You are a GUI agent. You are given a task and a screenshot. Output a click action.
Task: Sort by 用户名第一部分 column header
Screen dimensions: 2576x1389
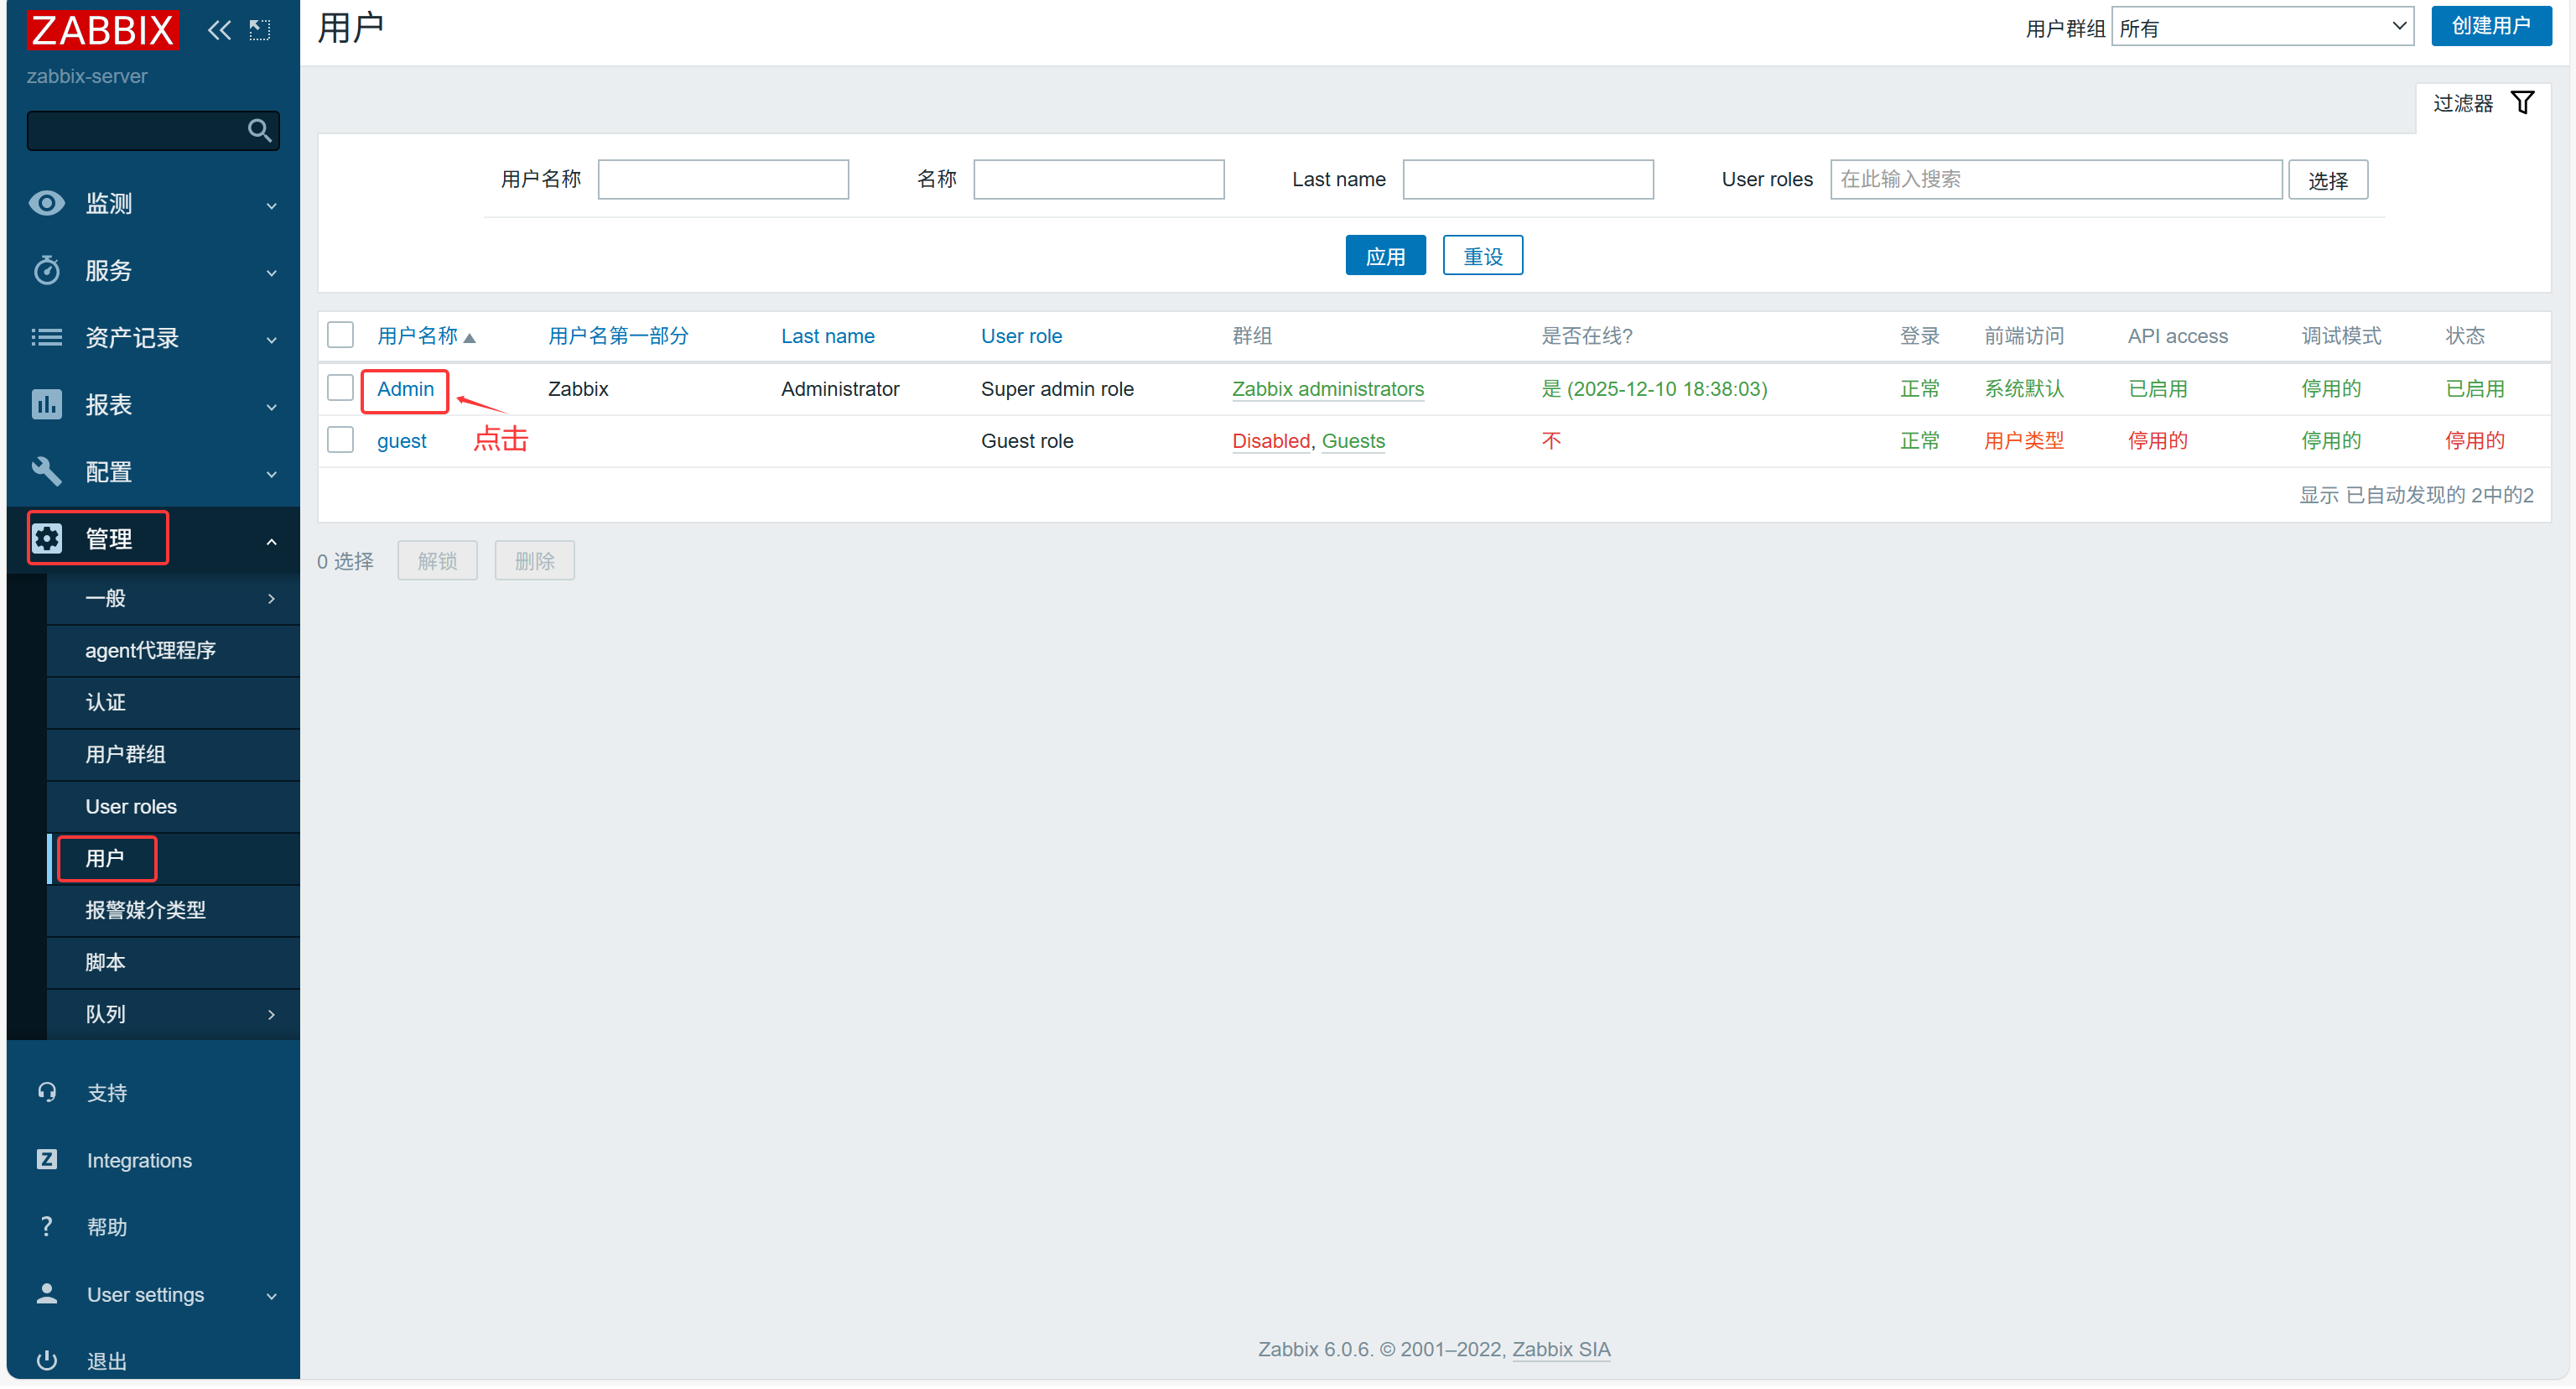pos(618,336)
